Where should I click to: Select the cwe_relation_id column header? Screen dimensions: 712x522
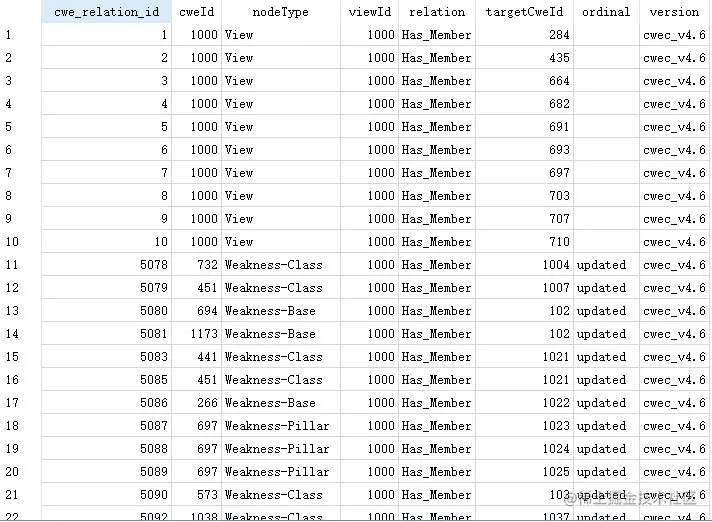click(x=106, y=11)
